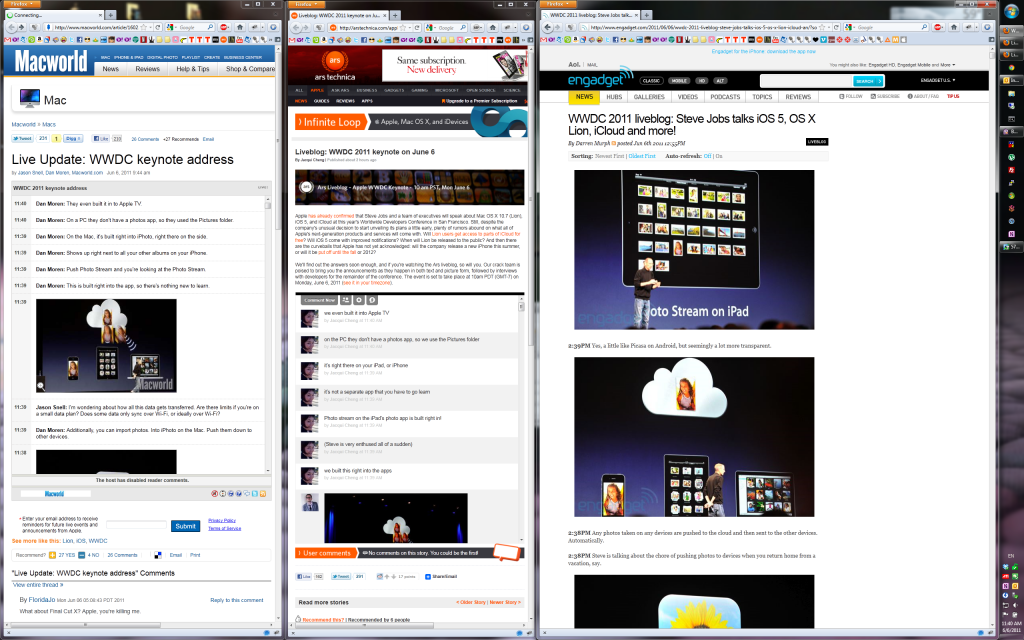This screenshot has height=640, width=1024.
Task: Open Aol MAIL icon in Engadget header
Action: click(592, 65)
